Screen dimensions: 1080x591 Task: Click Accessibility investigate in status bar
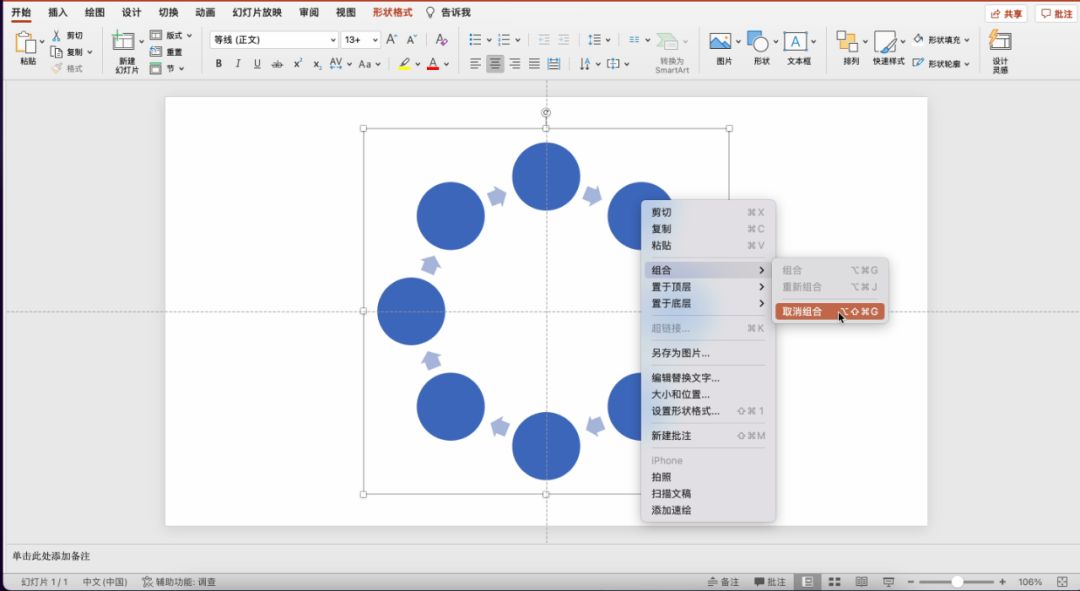click(x=179, y=582)
